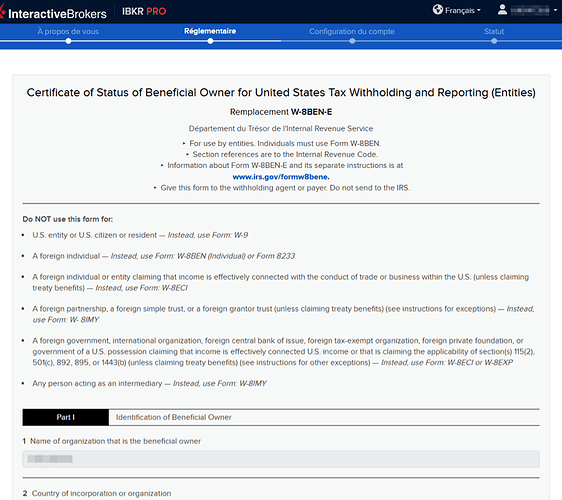Click the Identification of Beneficial Owner heading

pos(173,417)
